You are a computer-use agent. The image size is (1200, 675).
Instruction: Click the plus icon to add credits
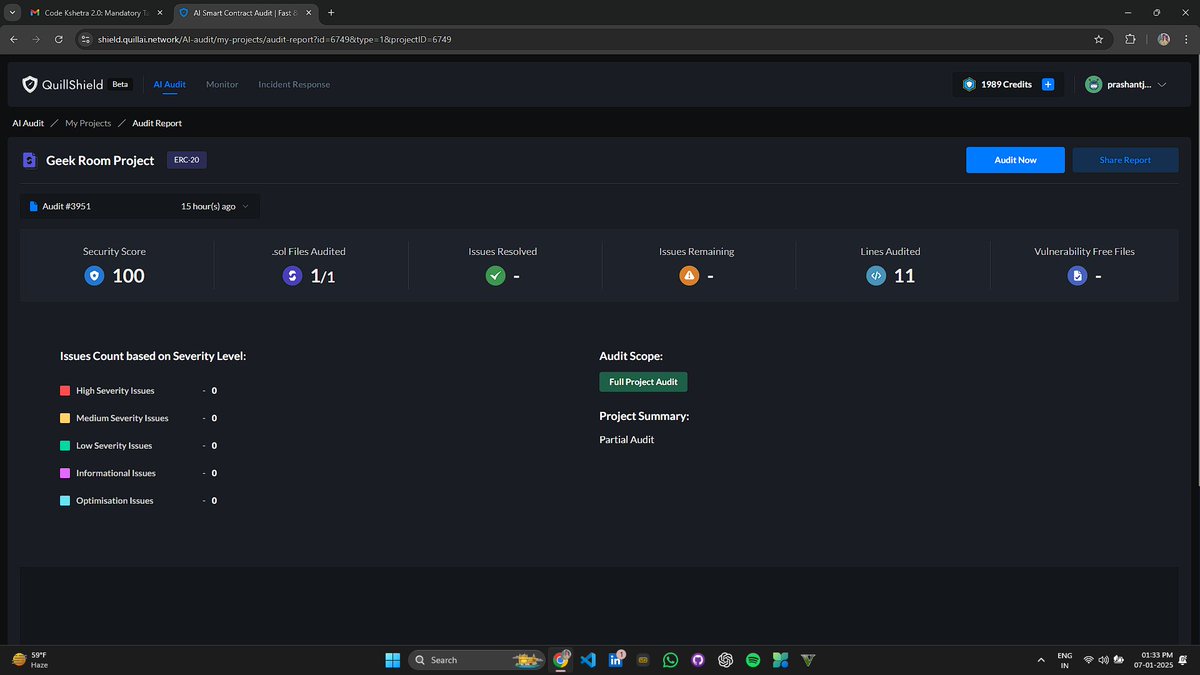[x=1048, y=85]
